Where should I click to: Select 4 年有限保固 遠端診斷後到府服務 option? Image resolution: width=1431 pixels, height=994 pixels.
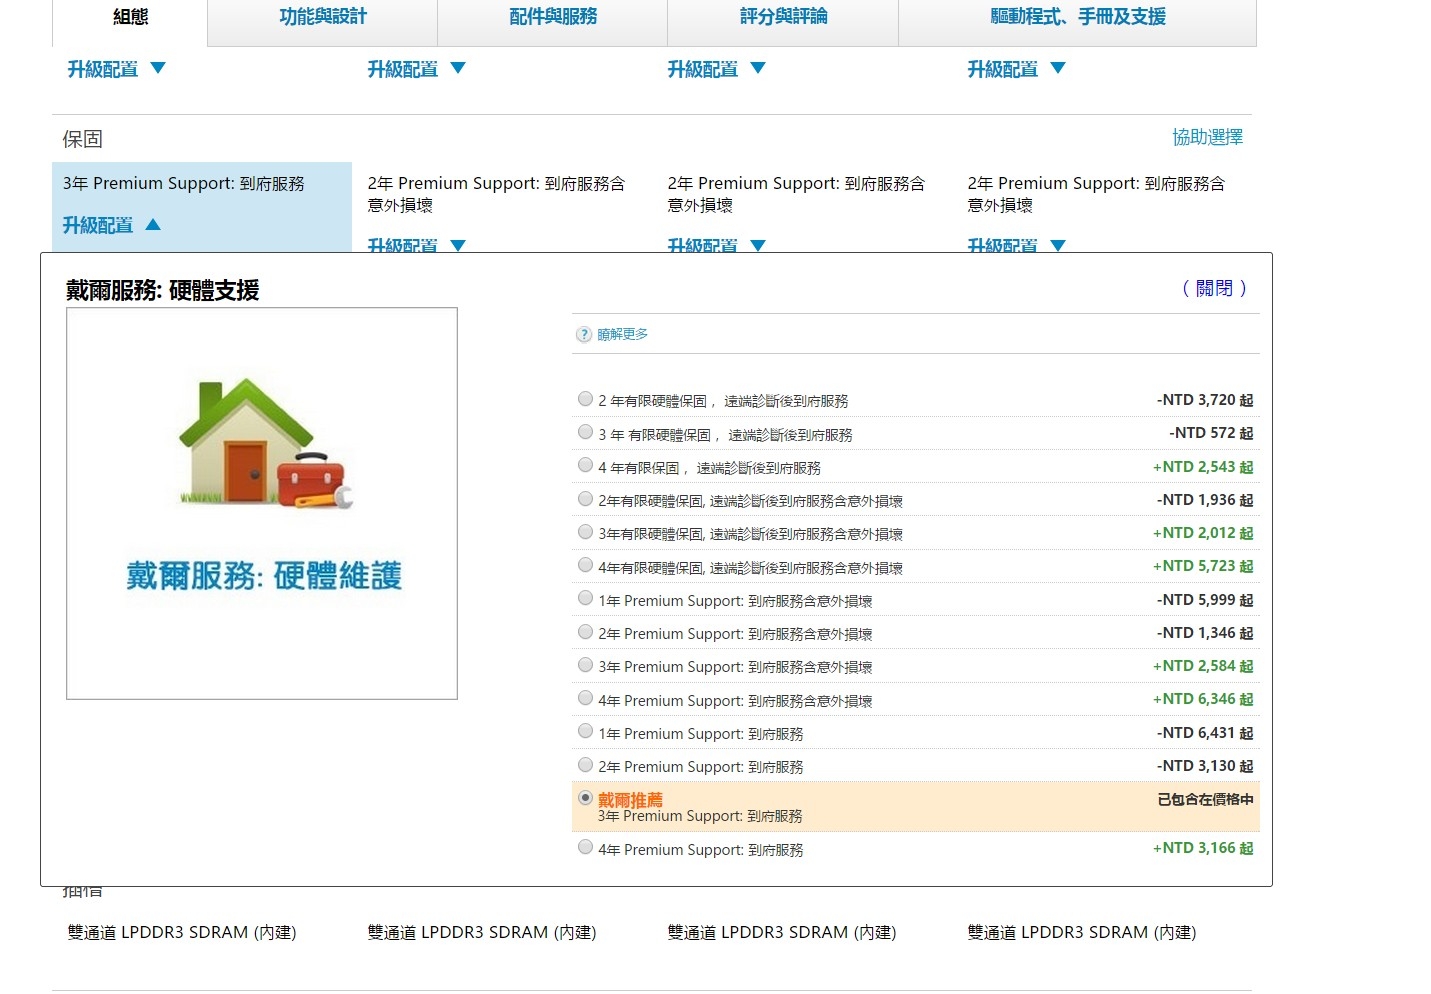coord(585,465)
